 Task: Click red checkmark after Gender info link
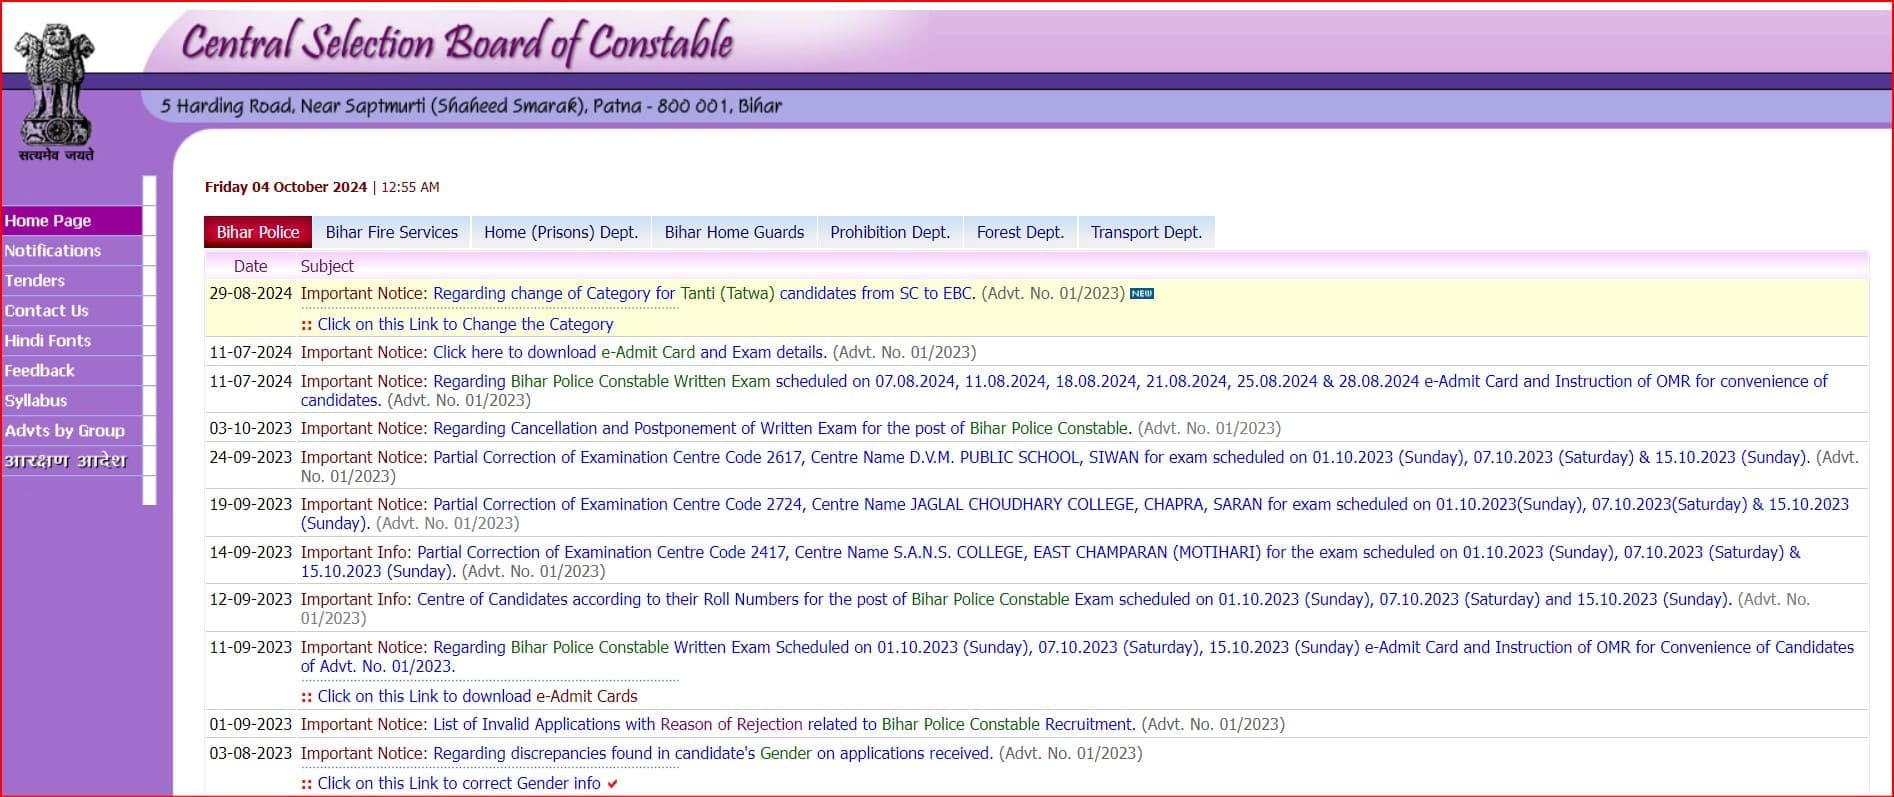[612, 784]
